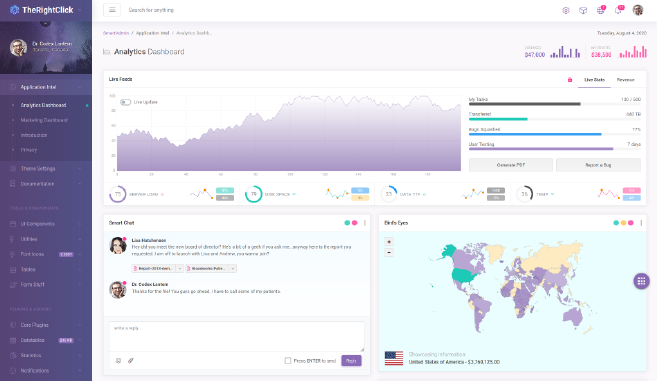Click the Server Load 75 gauge
The height and width of the screenshot is (381, 657).
117,194
